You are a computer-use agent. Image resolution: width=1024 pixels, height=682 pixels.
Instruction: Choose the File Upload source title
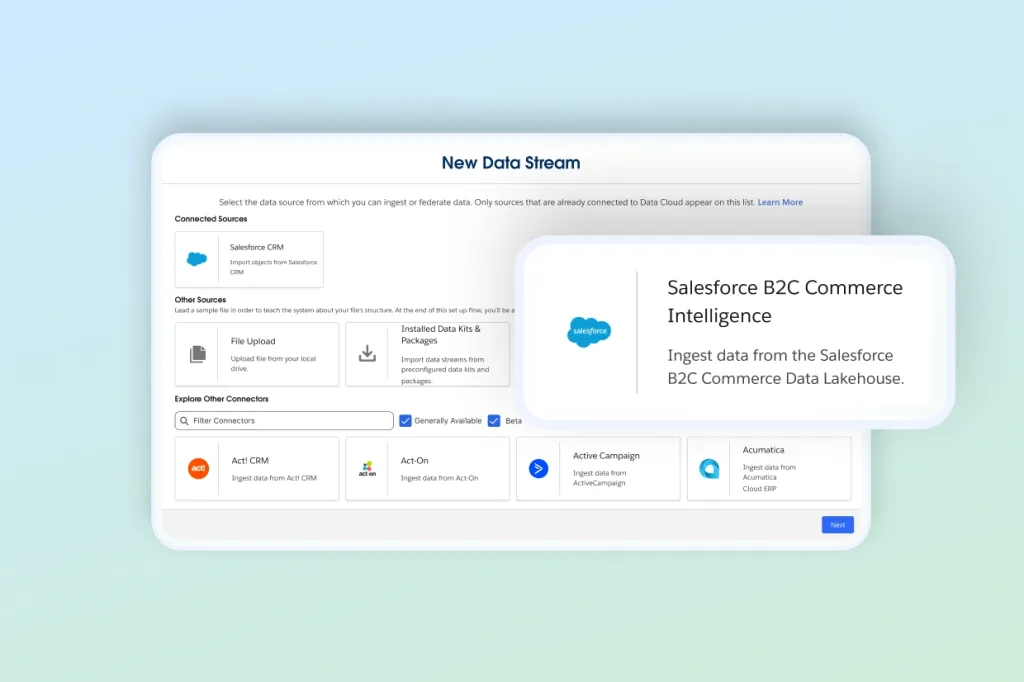click(253, 341)
